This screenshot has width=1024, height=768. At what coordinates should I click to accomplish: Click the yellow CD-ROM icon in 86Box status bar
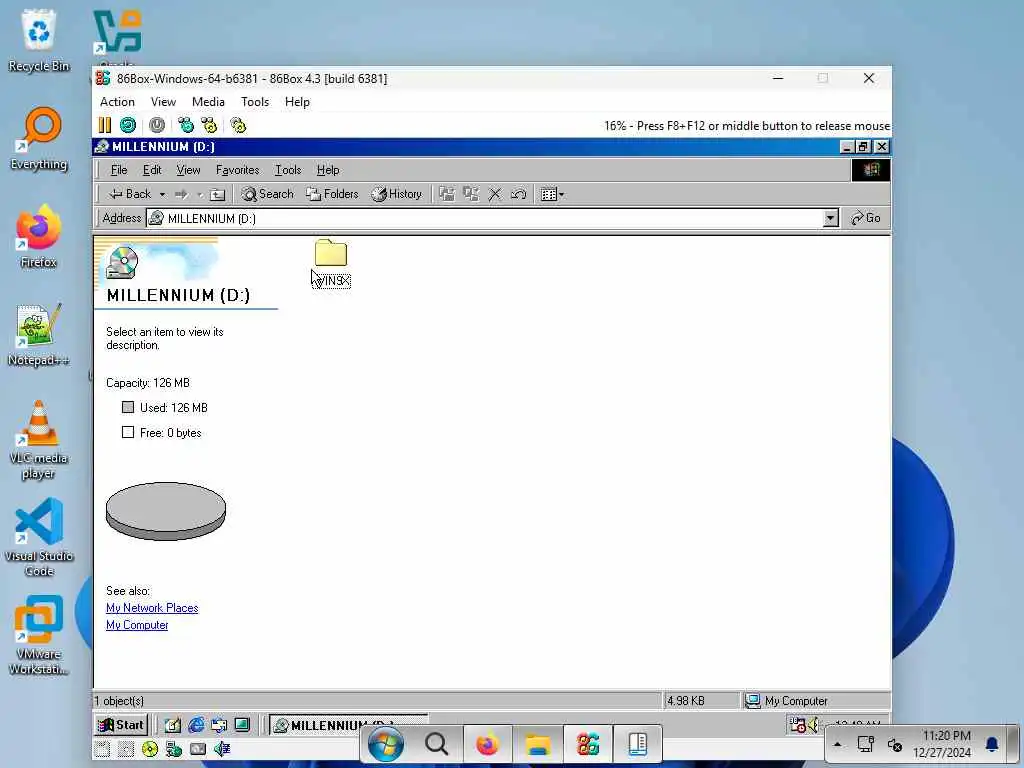(x=150, y=749)
